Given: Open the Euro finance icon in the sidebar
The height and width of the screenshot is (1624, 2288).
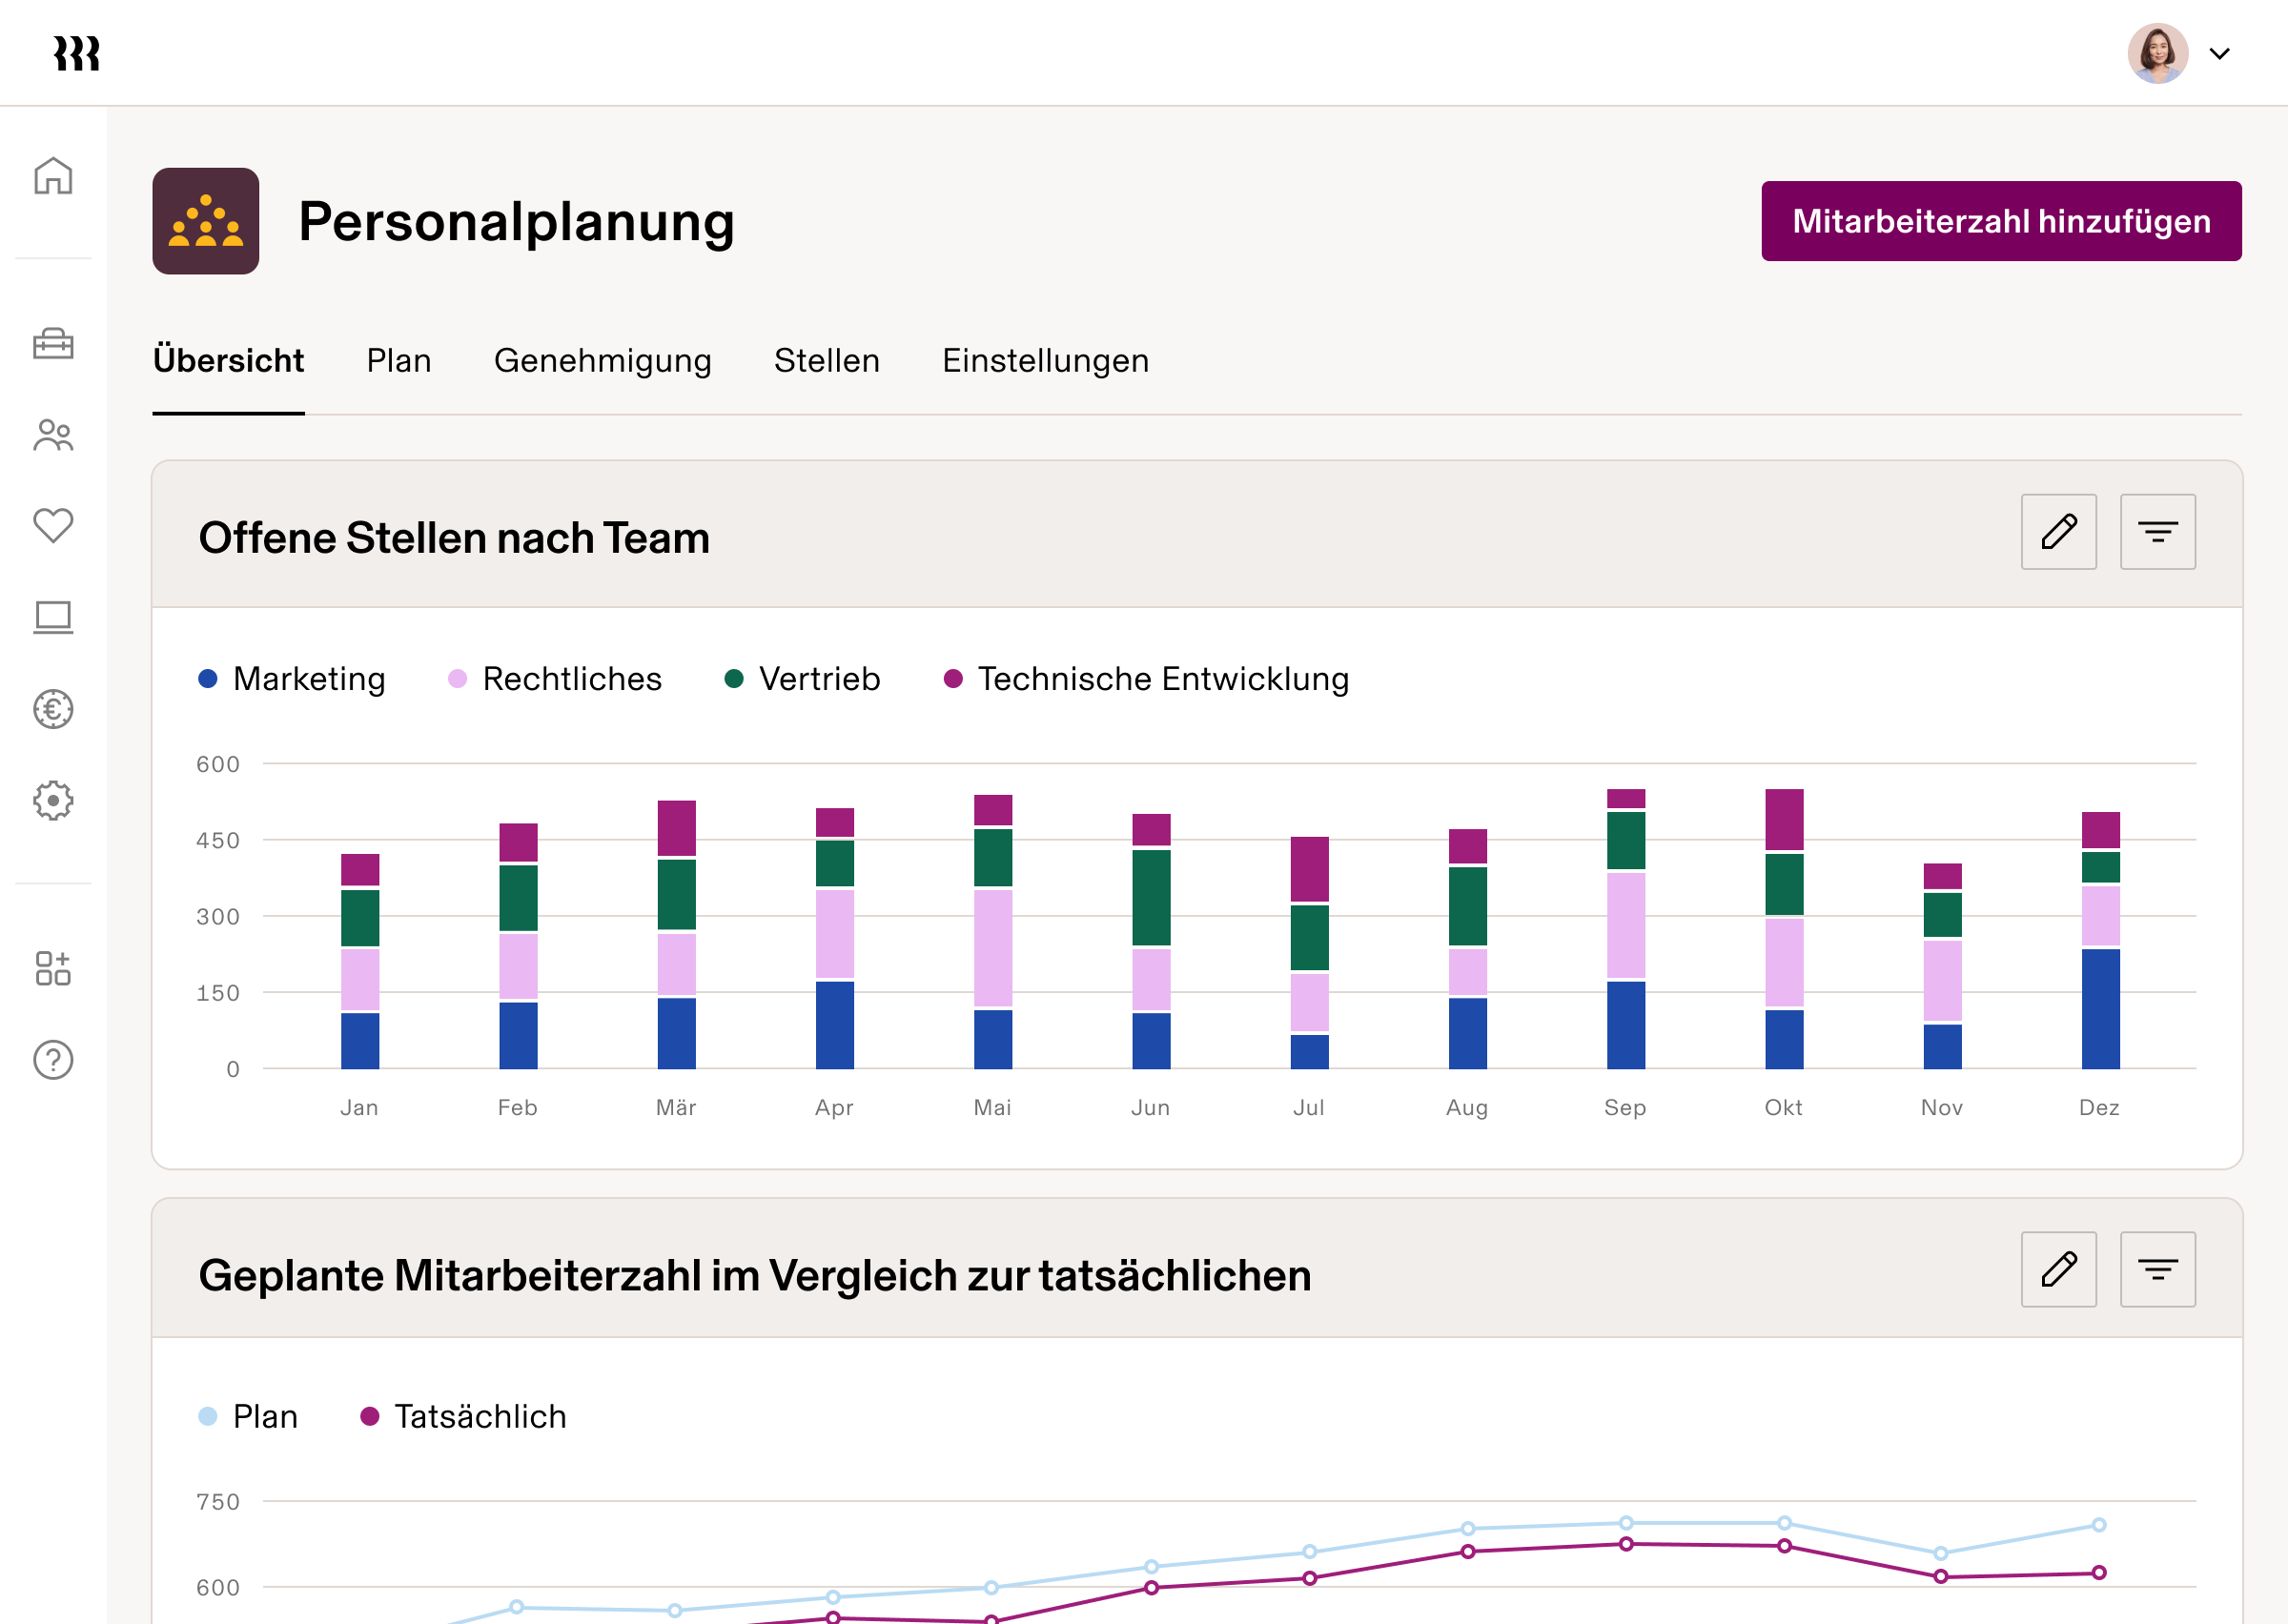Looking at the screenshot, I should point(54,709).
